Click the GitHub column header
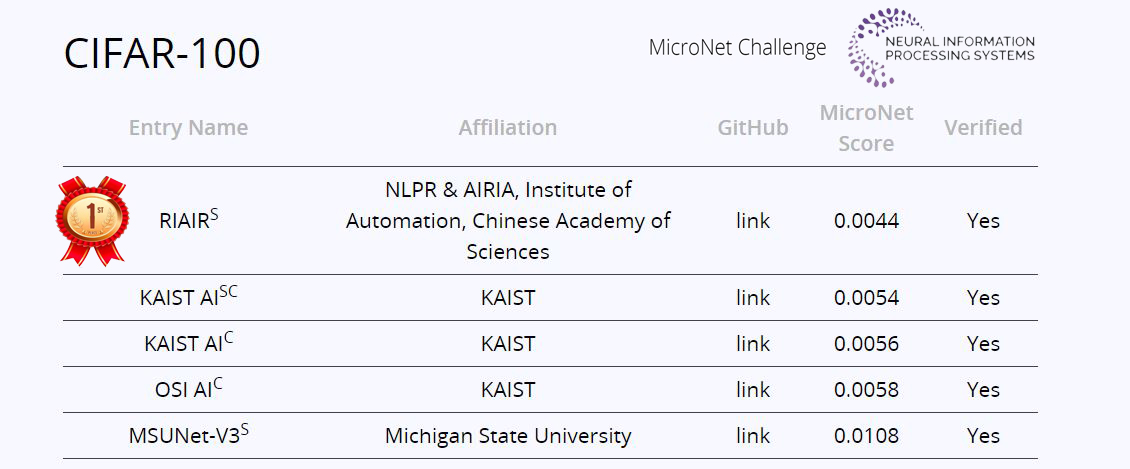Screen dimensions: 1130x469 pyautogui.click(x=753, y=127)
